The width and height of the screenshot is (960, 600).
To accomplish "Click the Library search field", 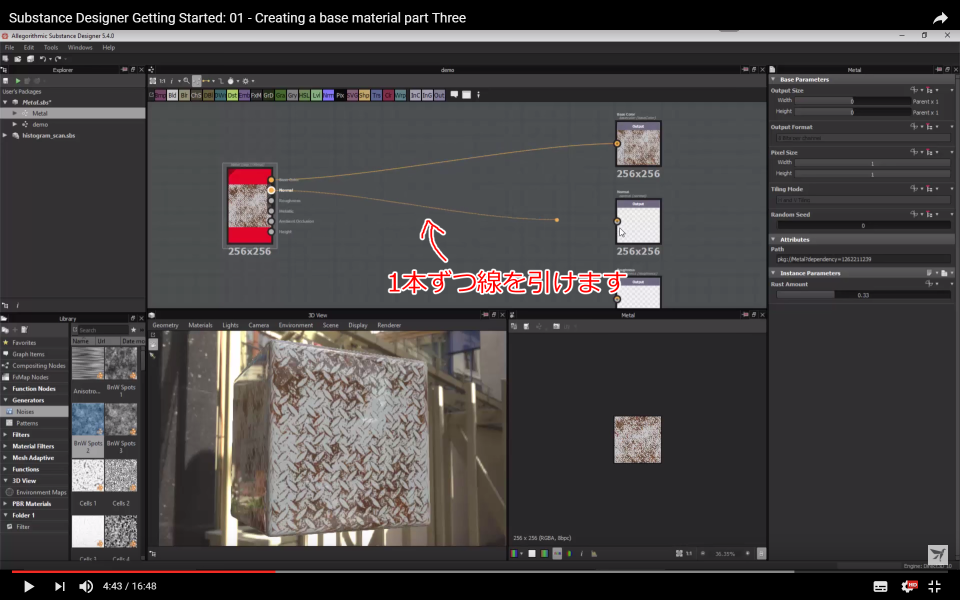I will (102, 330).
